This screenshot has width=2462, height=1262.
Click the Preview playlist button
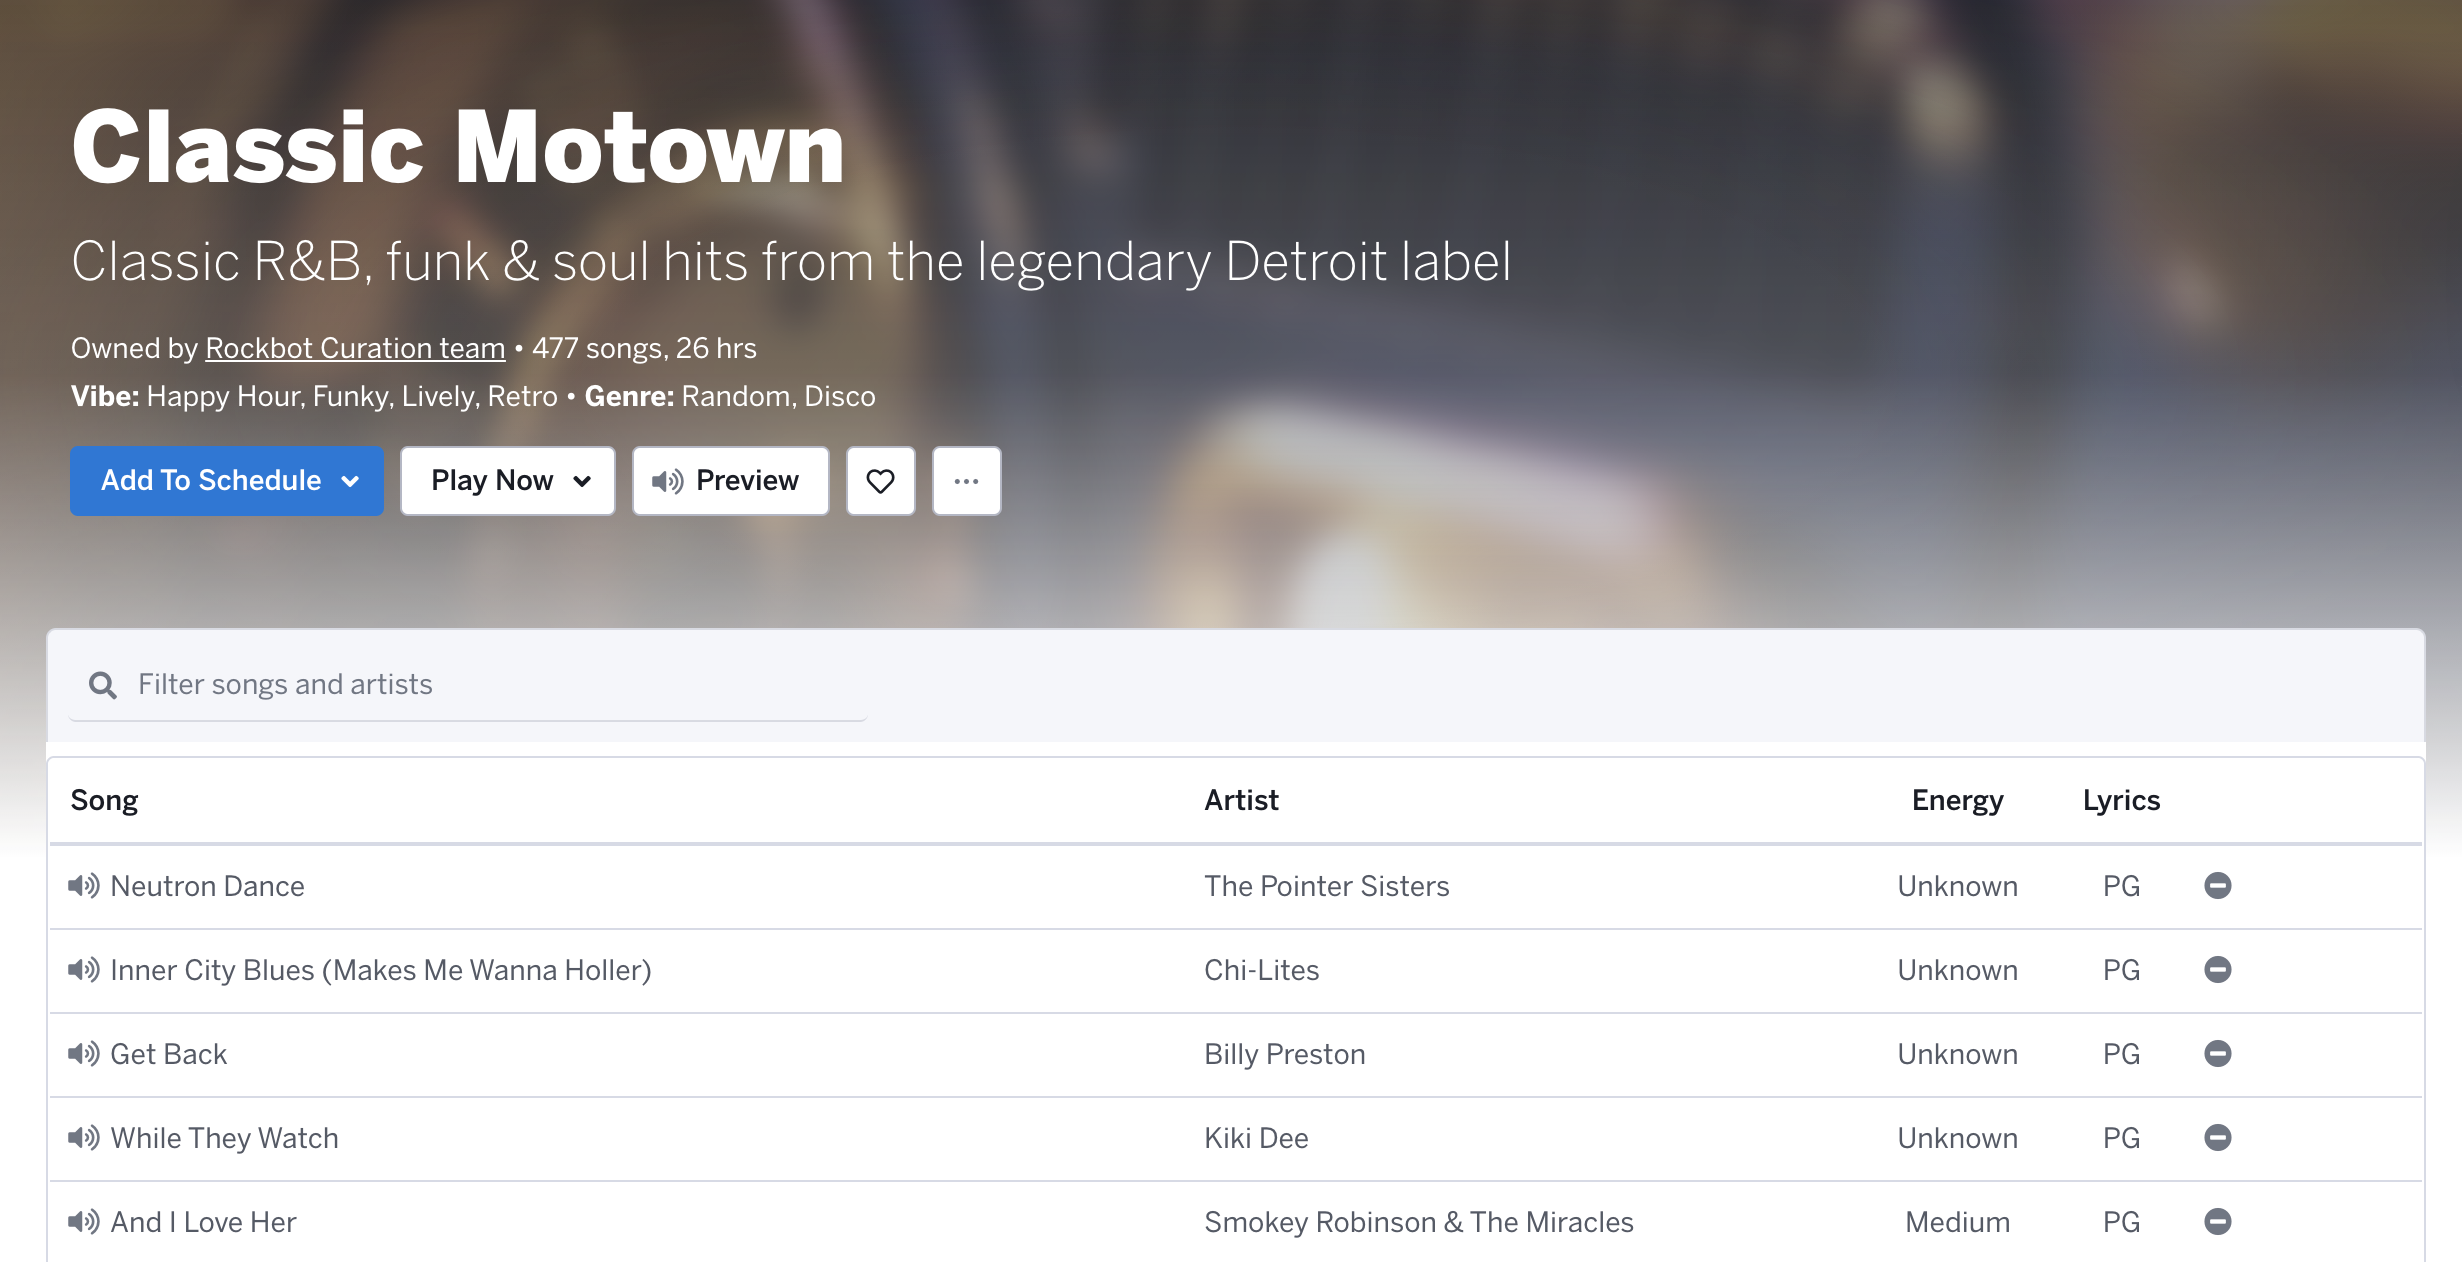[731, 481]
